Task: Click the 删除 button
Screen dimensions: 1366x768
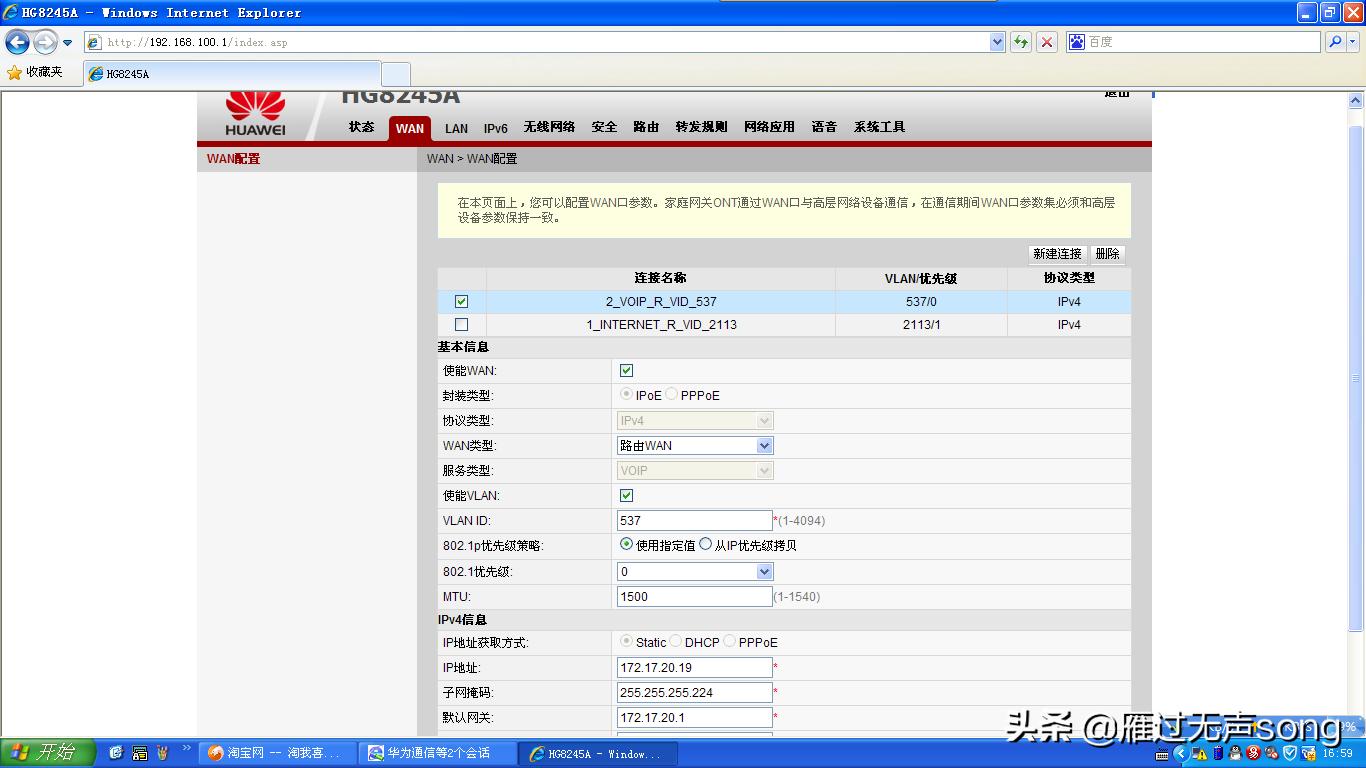Action: pyautogui.click(x=1106, y=254)
